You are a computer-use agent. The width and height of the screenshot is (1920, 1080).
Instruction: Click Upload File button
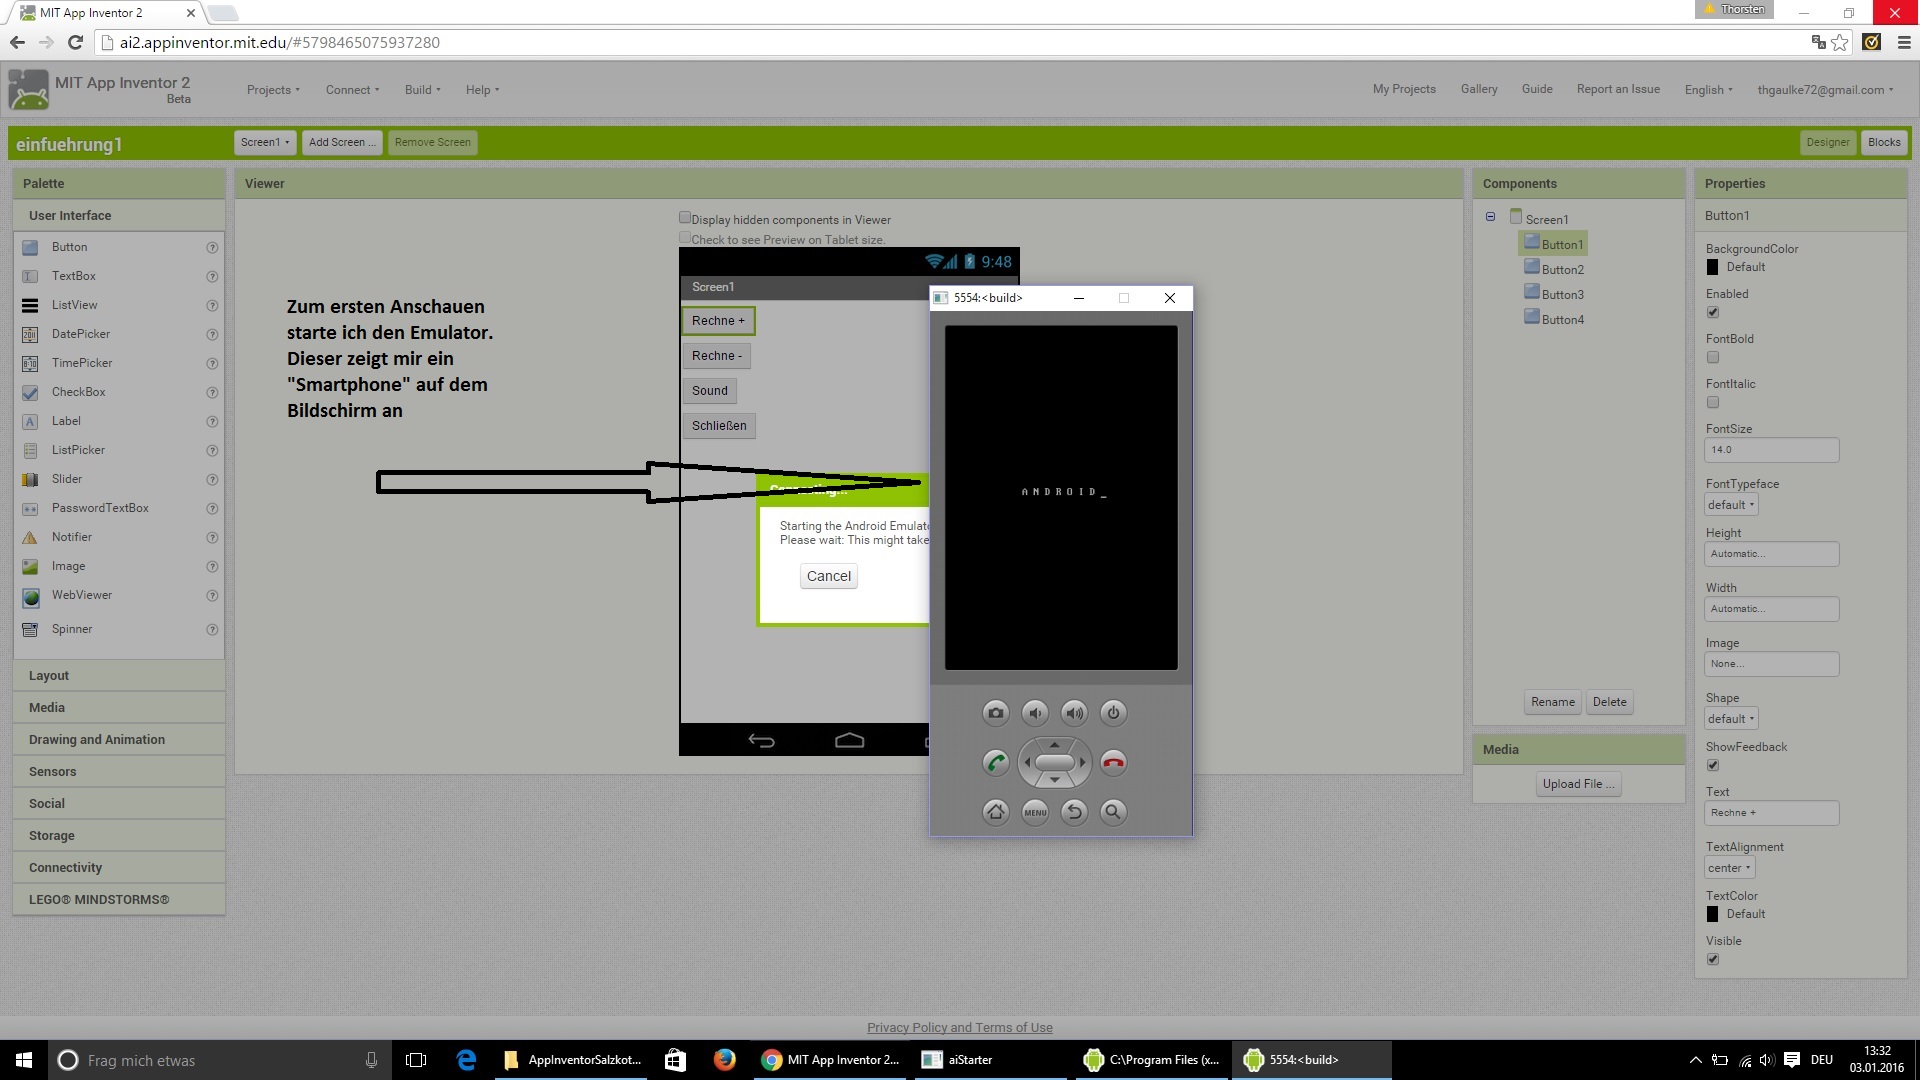1578,784
